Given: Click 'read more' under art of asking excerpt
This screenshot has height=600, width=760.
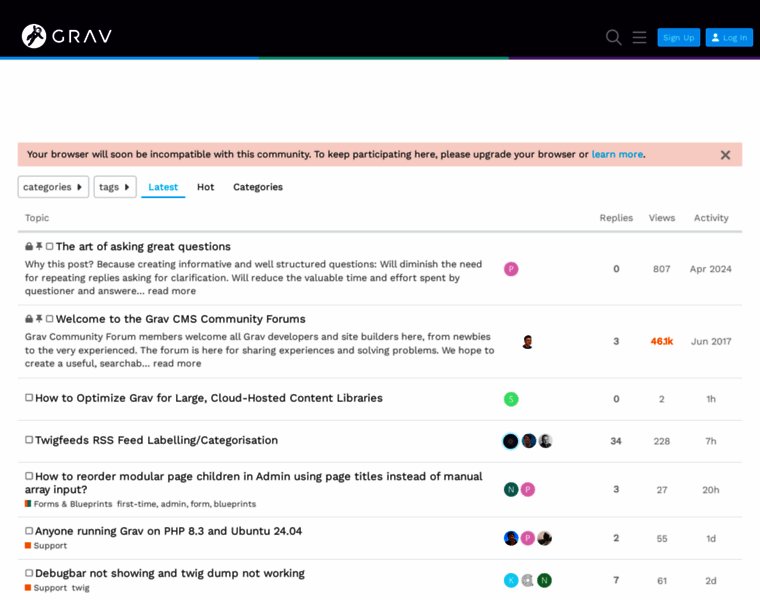Looking at the screenshot, I should 172,291.
